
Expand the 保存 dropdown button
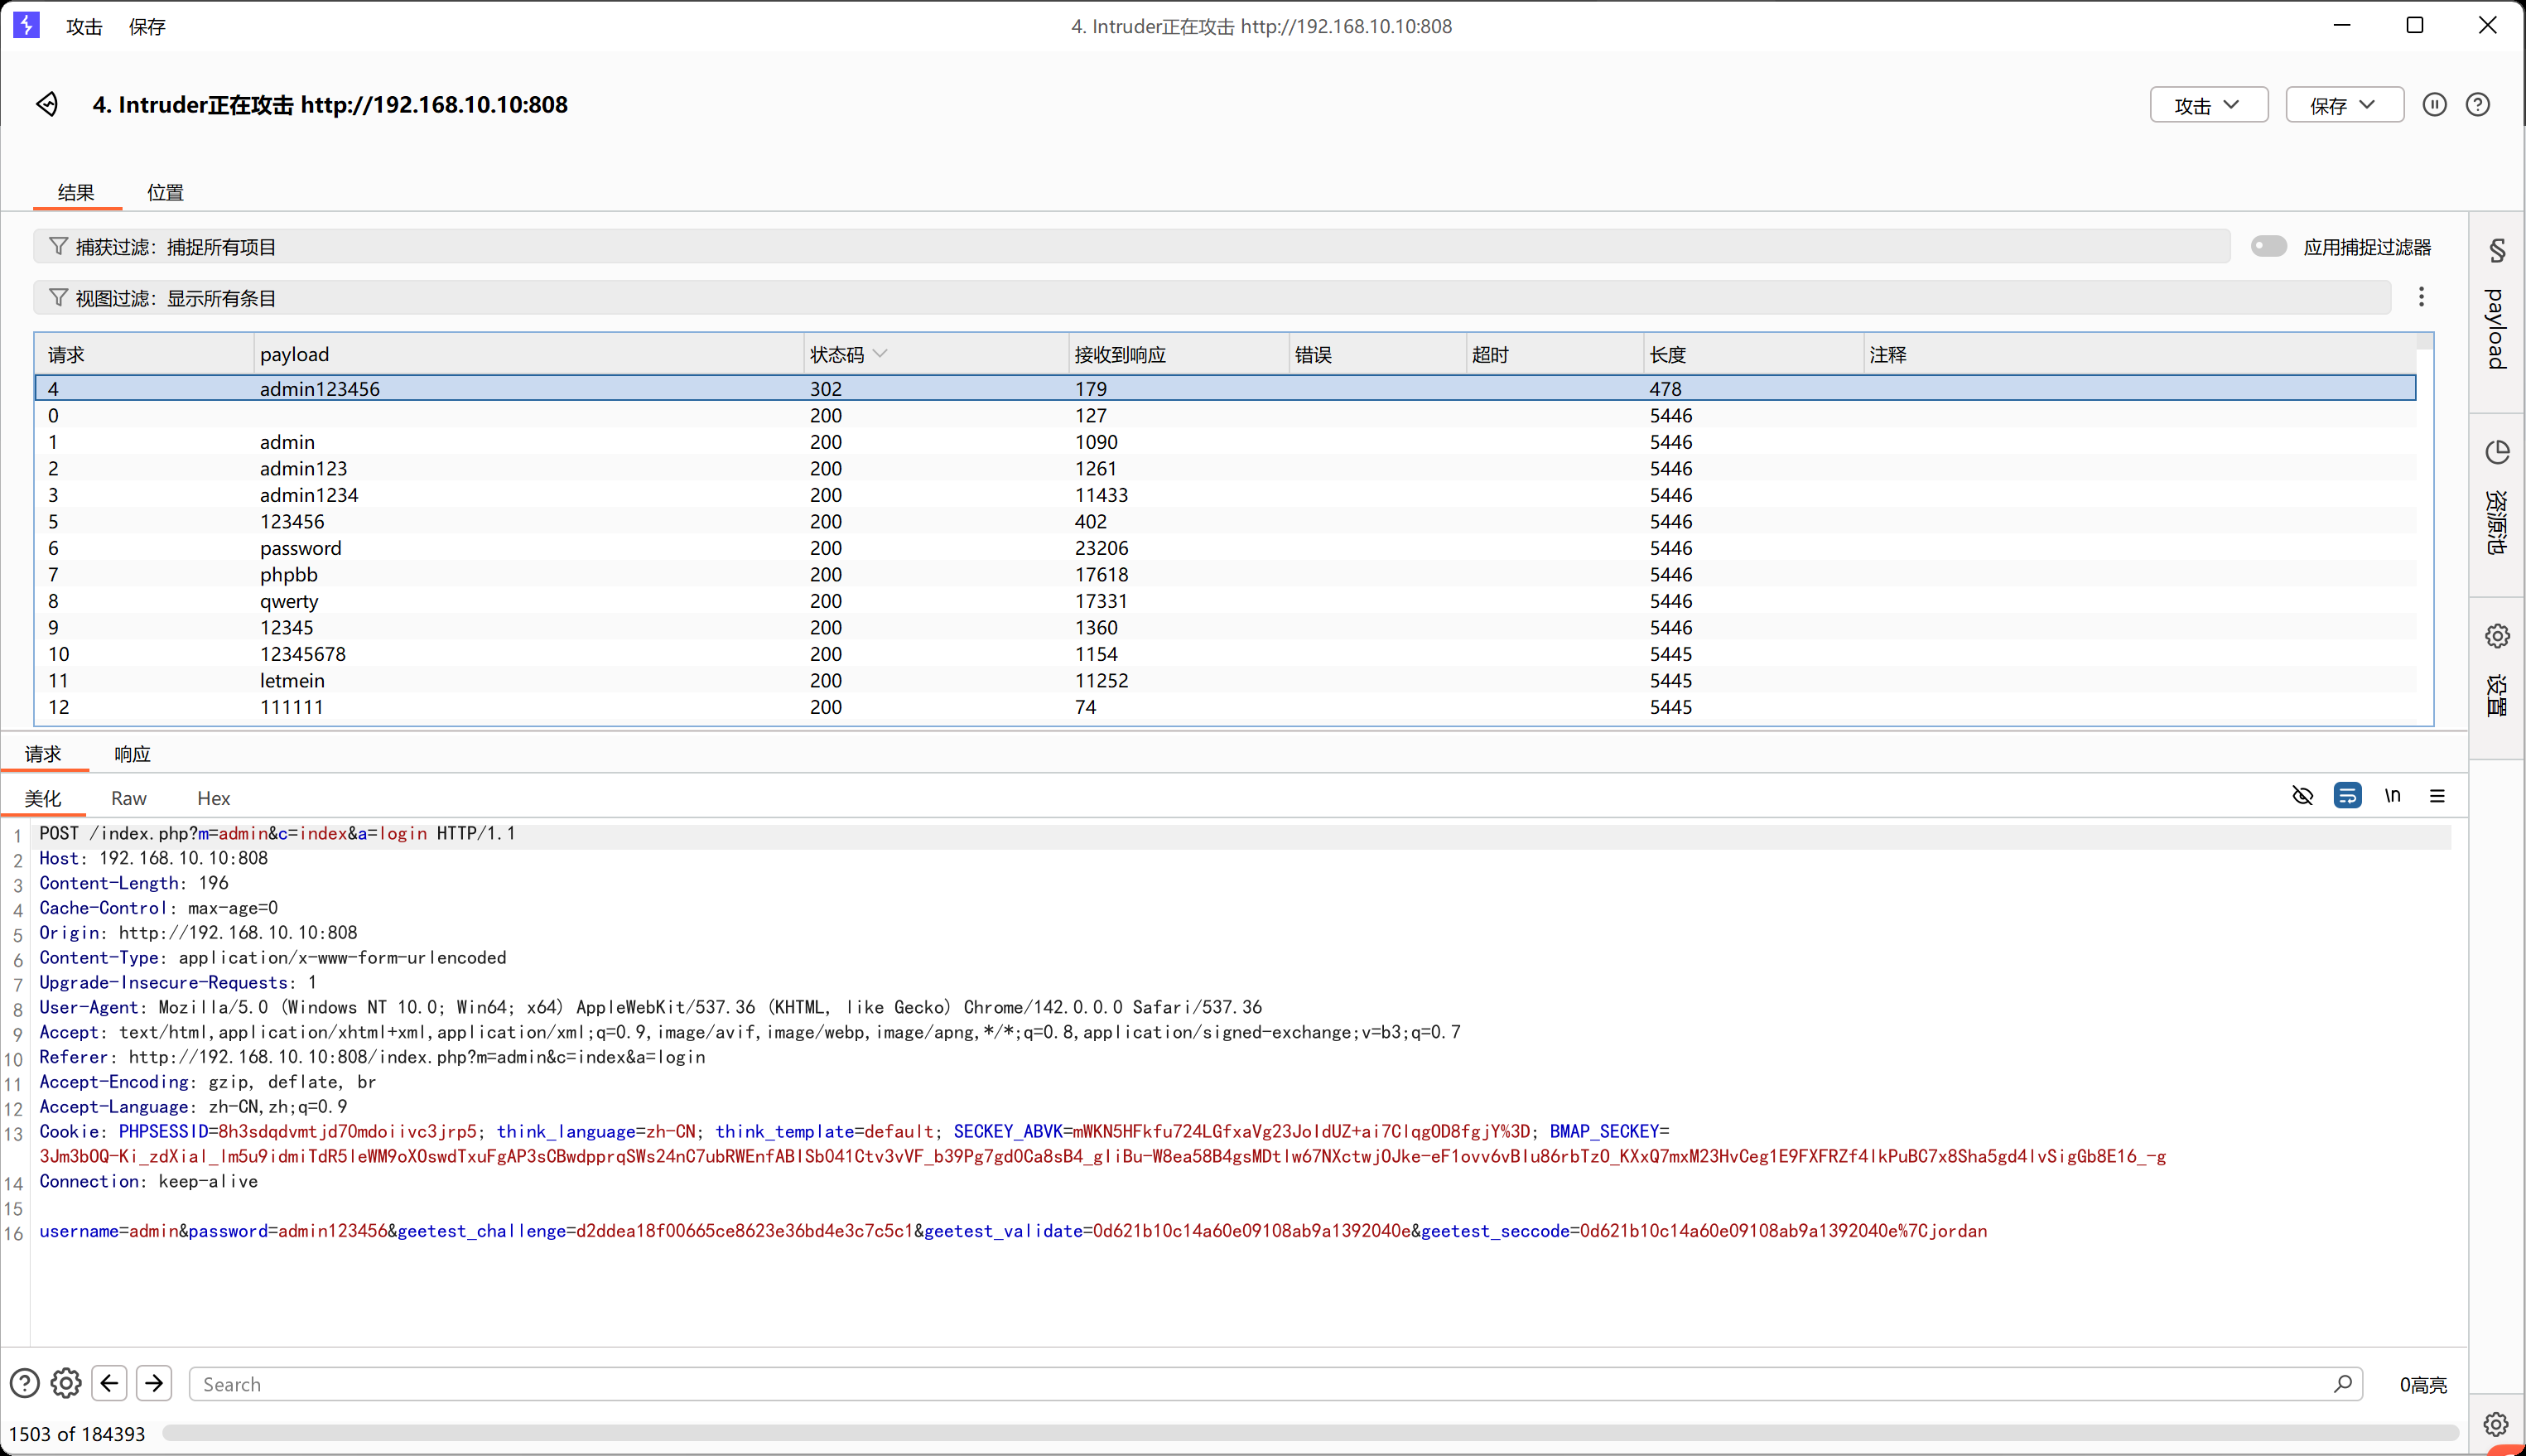pyautogui.click(x=2344, y=105)
